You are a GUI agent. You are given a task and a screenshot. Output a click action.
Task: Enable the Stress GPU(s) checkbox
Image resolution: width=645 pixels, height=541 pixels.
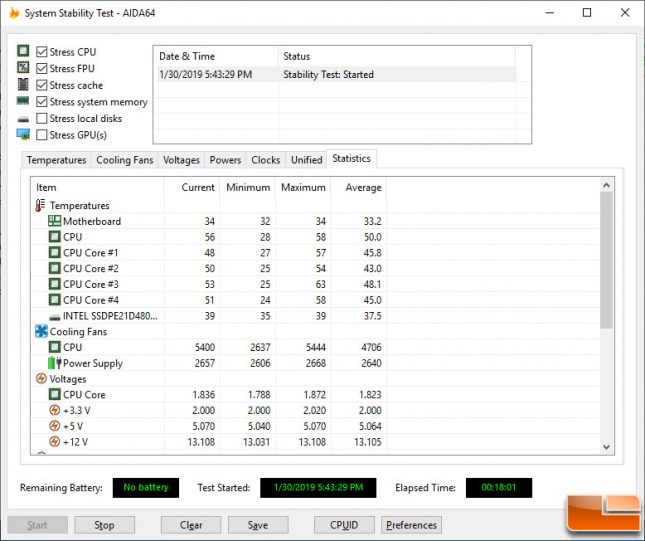pyautogui.click(x=42, y=135)
